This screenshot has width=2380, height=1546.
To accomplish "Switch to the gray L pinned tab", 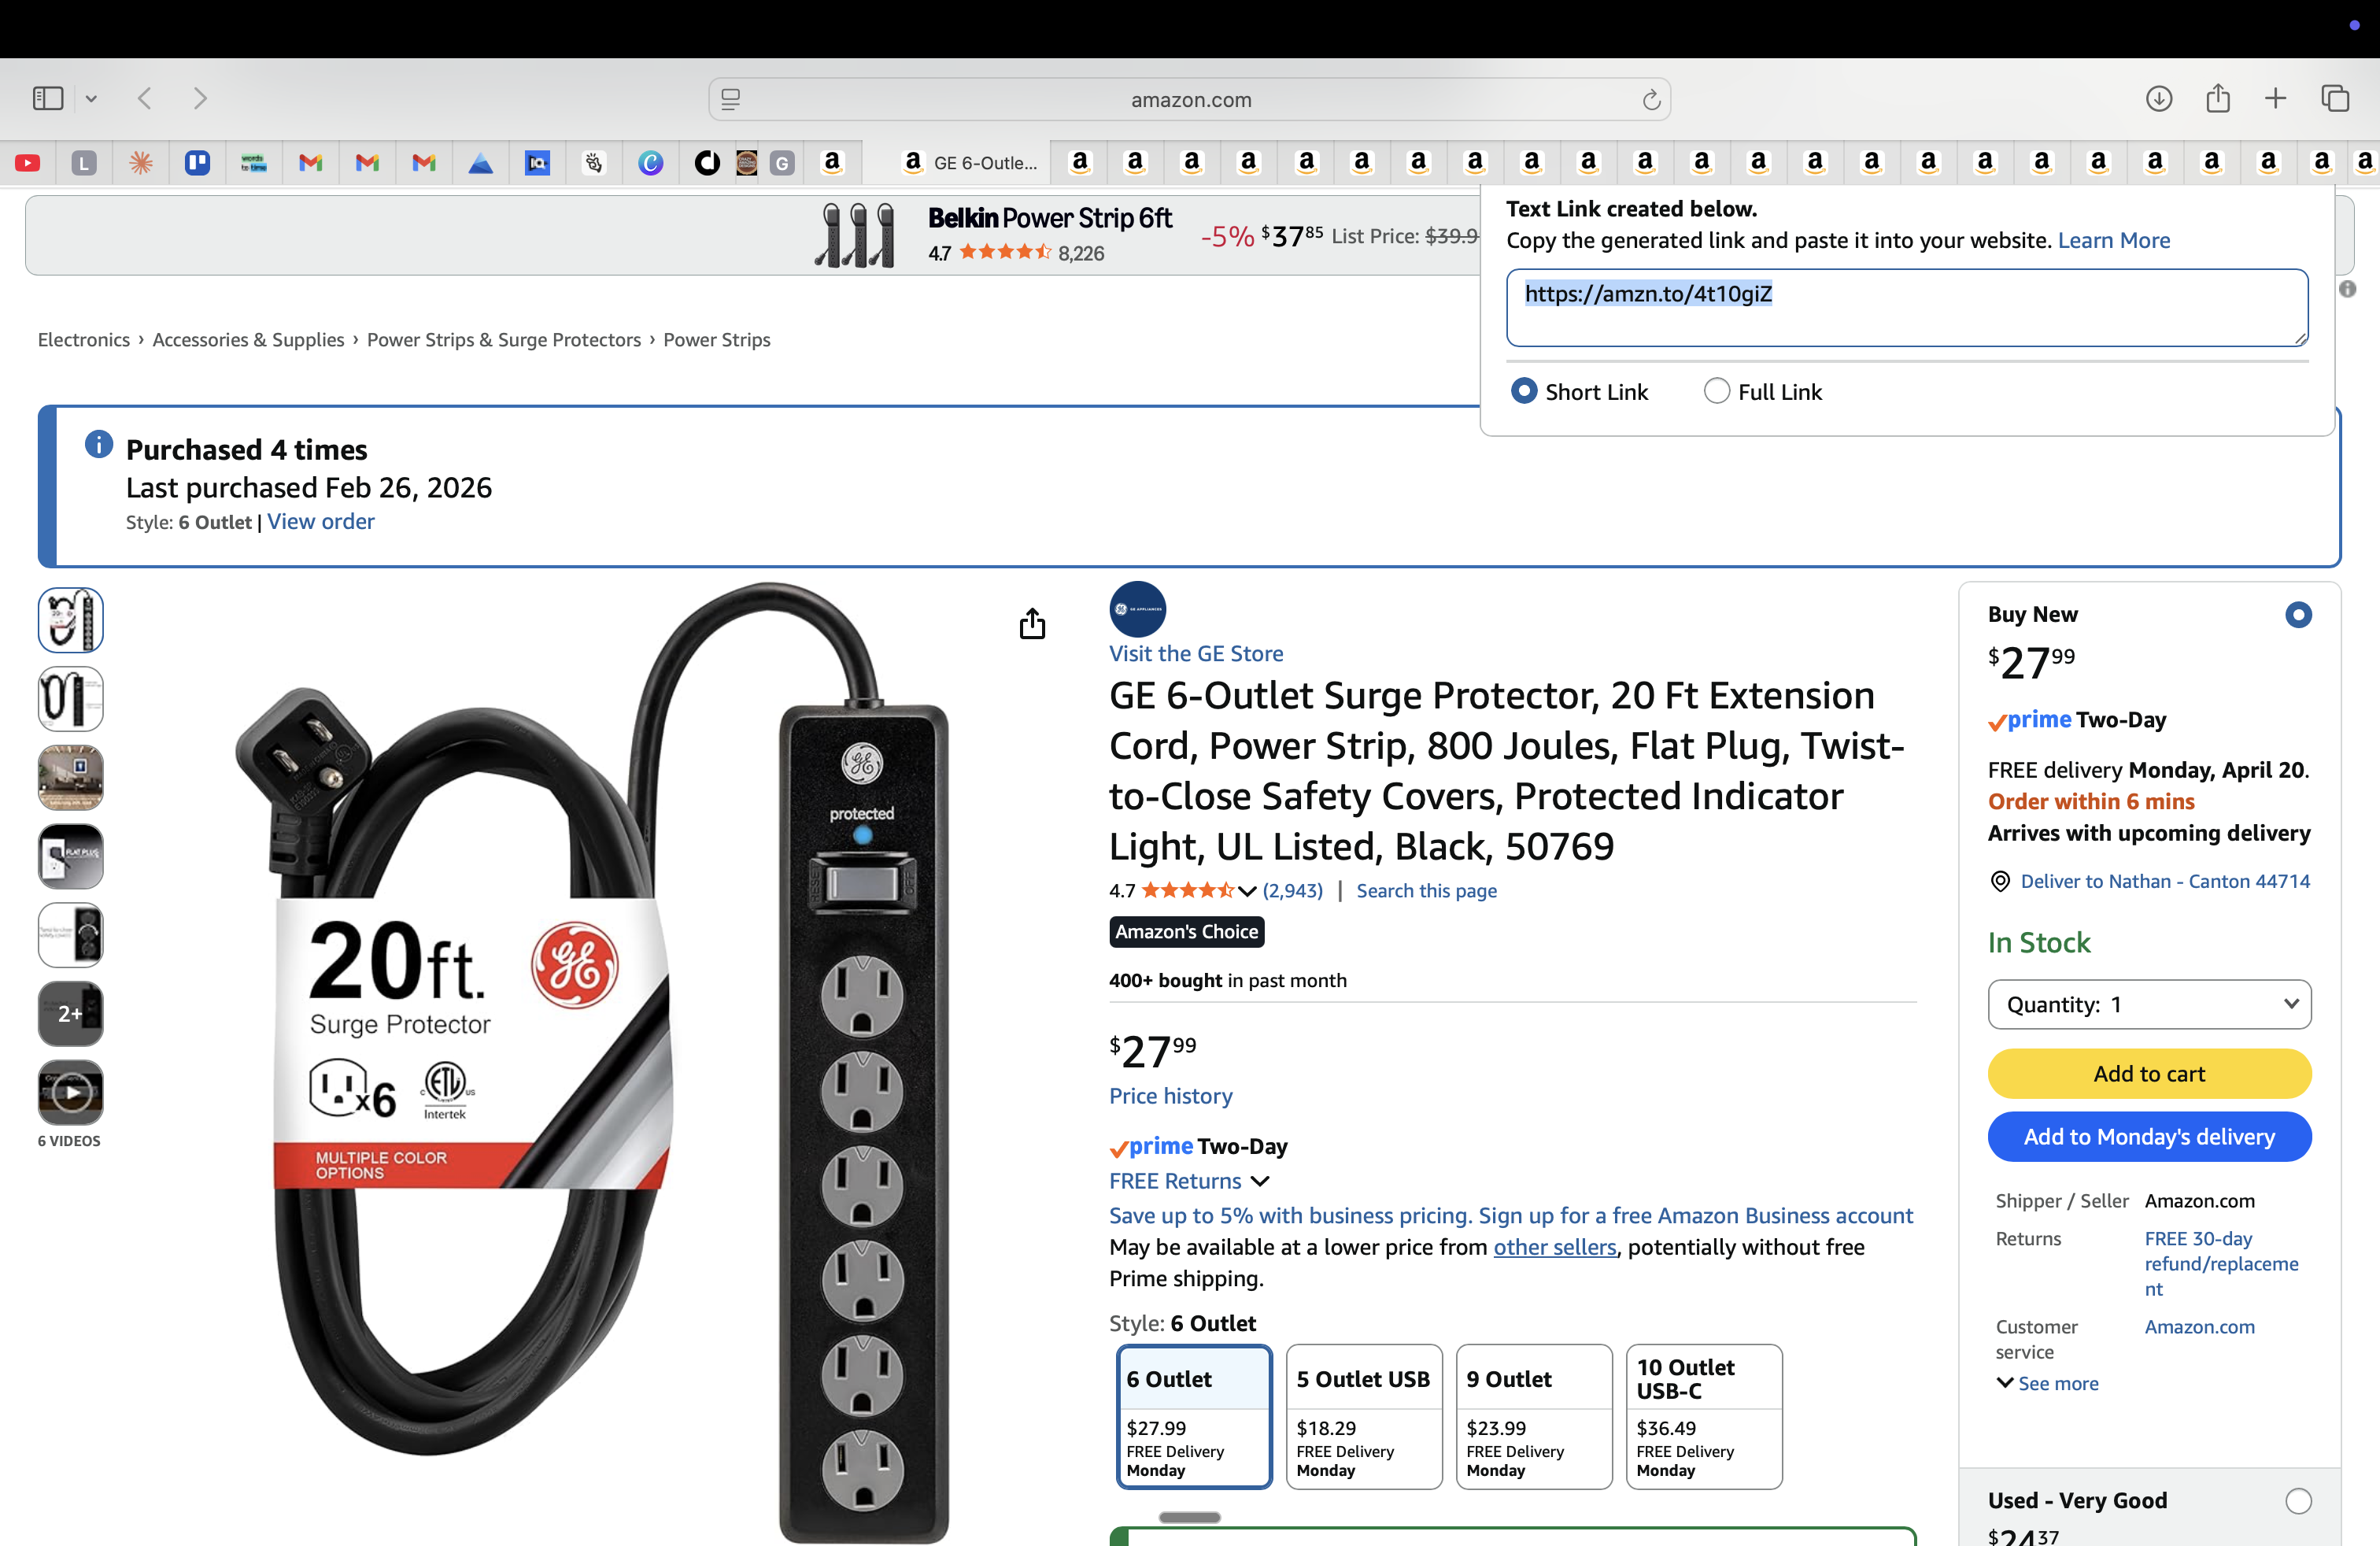I will click(x=84, y=162).
